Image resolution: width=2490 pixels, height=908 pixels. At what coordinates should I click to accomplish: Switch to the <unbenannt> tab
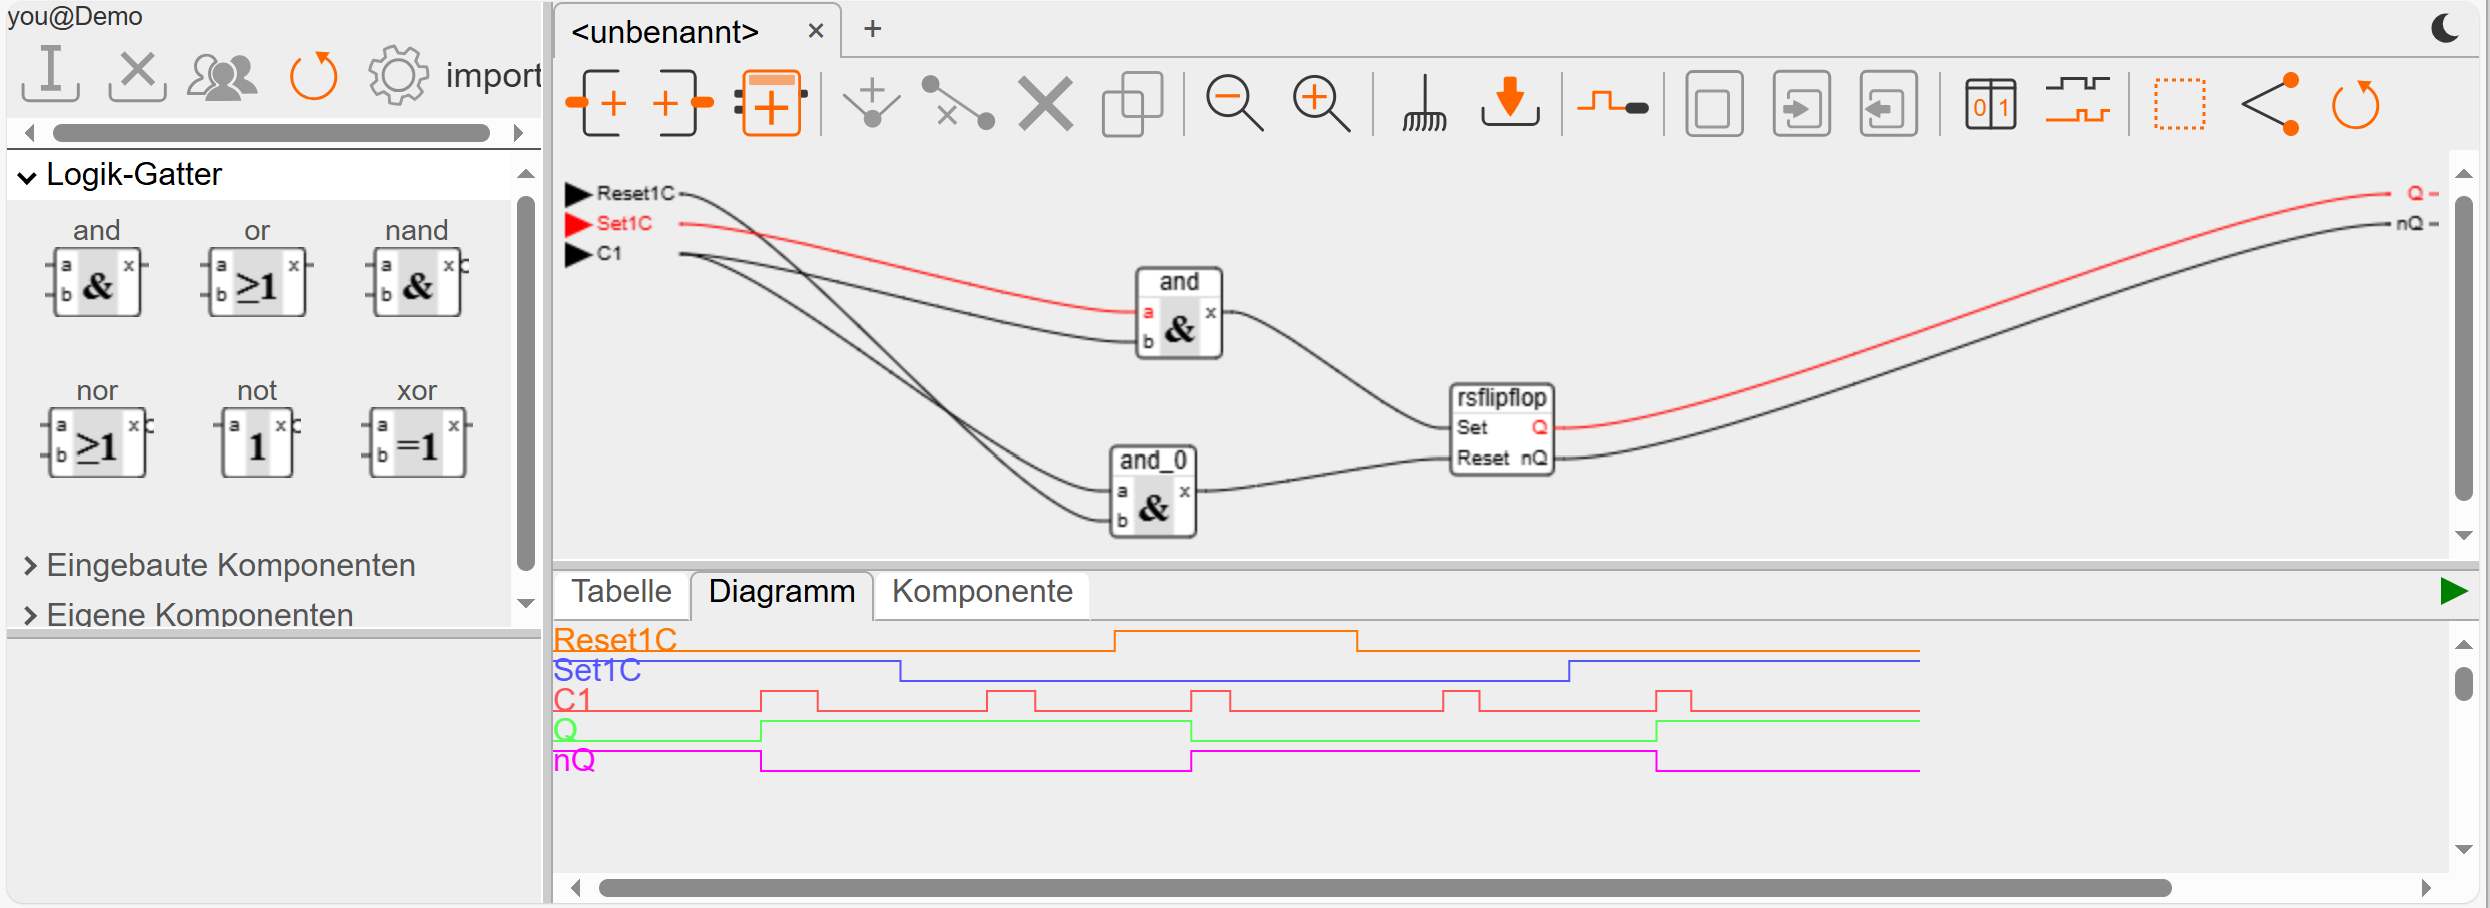[x=665, y=32]
